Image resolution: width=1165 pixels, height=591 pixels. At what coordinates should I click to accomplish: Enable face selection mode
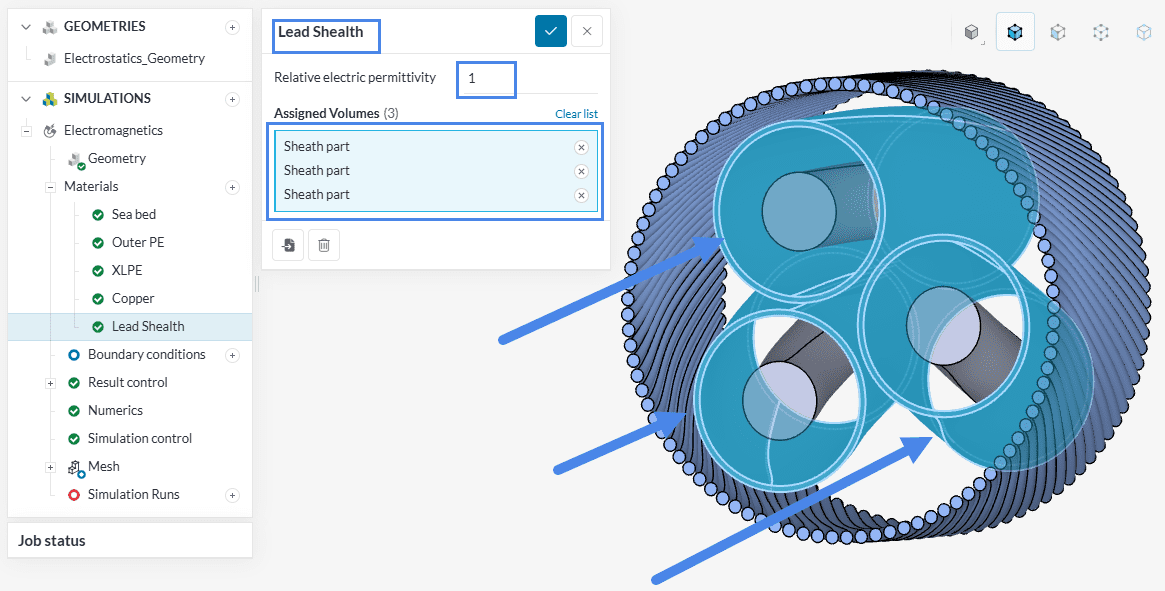(1058, 32)
